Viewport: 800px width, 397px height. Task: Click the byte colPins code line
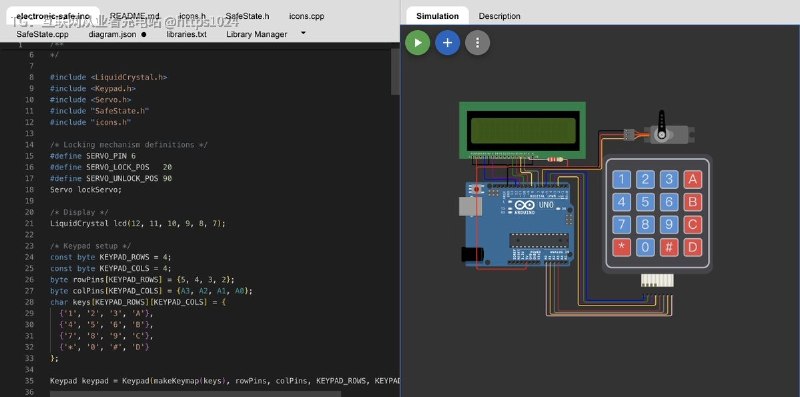(x=152, y=290)
